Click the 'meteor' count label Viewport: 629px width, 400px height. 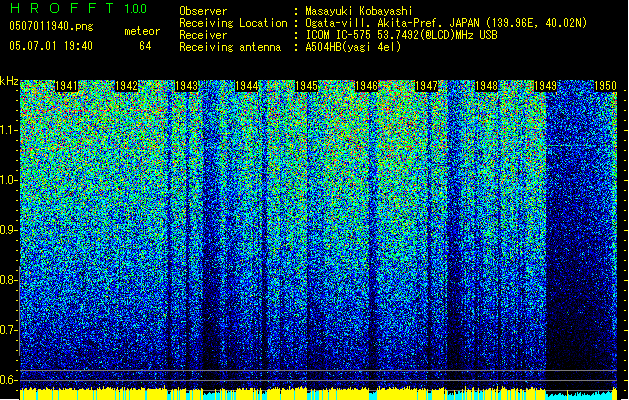pos(142,31)
